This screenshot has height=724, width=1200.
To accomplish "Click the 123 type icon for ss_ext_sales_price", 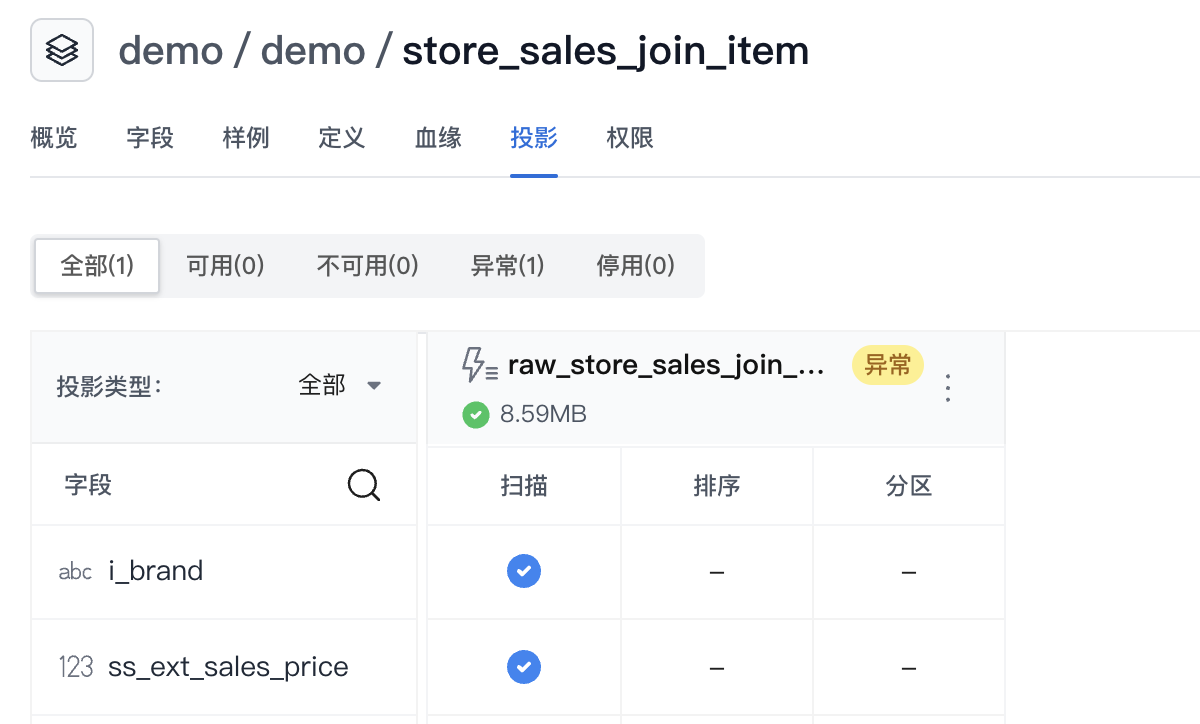I will tap(76, 667).
